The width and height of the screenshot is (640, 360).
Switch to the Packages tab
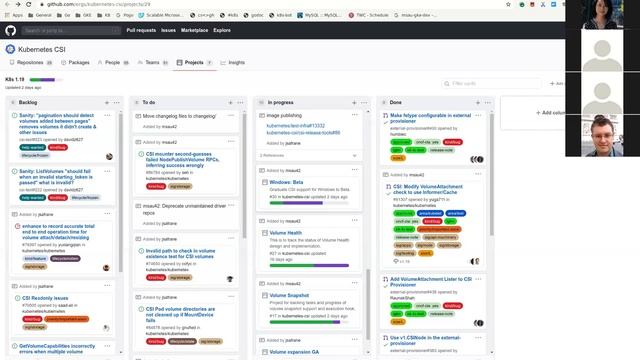click(x=75, y=62)
